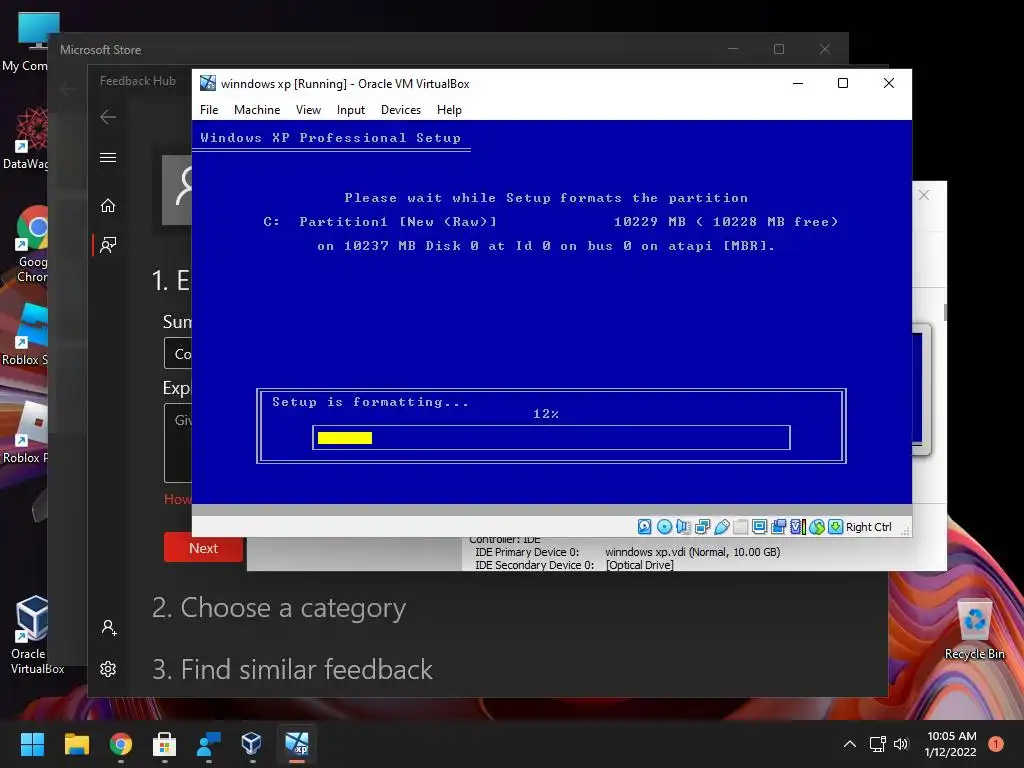Click the audio speaker icon in VirtualBox status bar
1024x768 pixels.
point(683,527)
